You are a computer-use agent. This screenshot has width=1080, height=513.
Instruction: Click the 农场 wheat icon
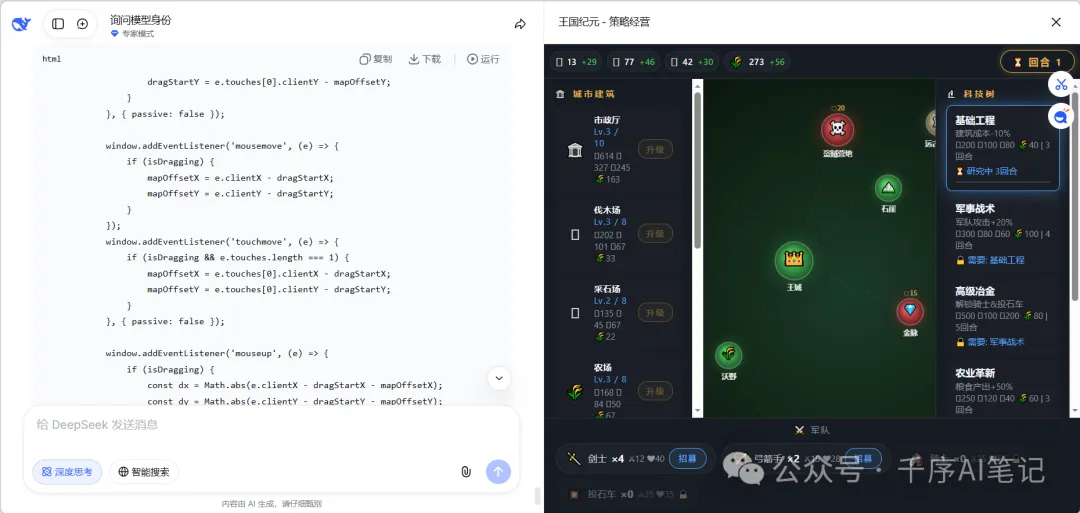(x=575, y=392)
